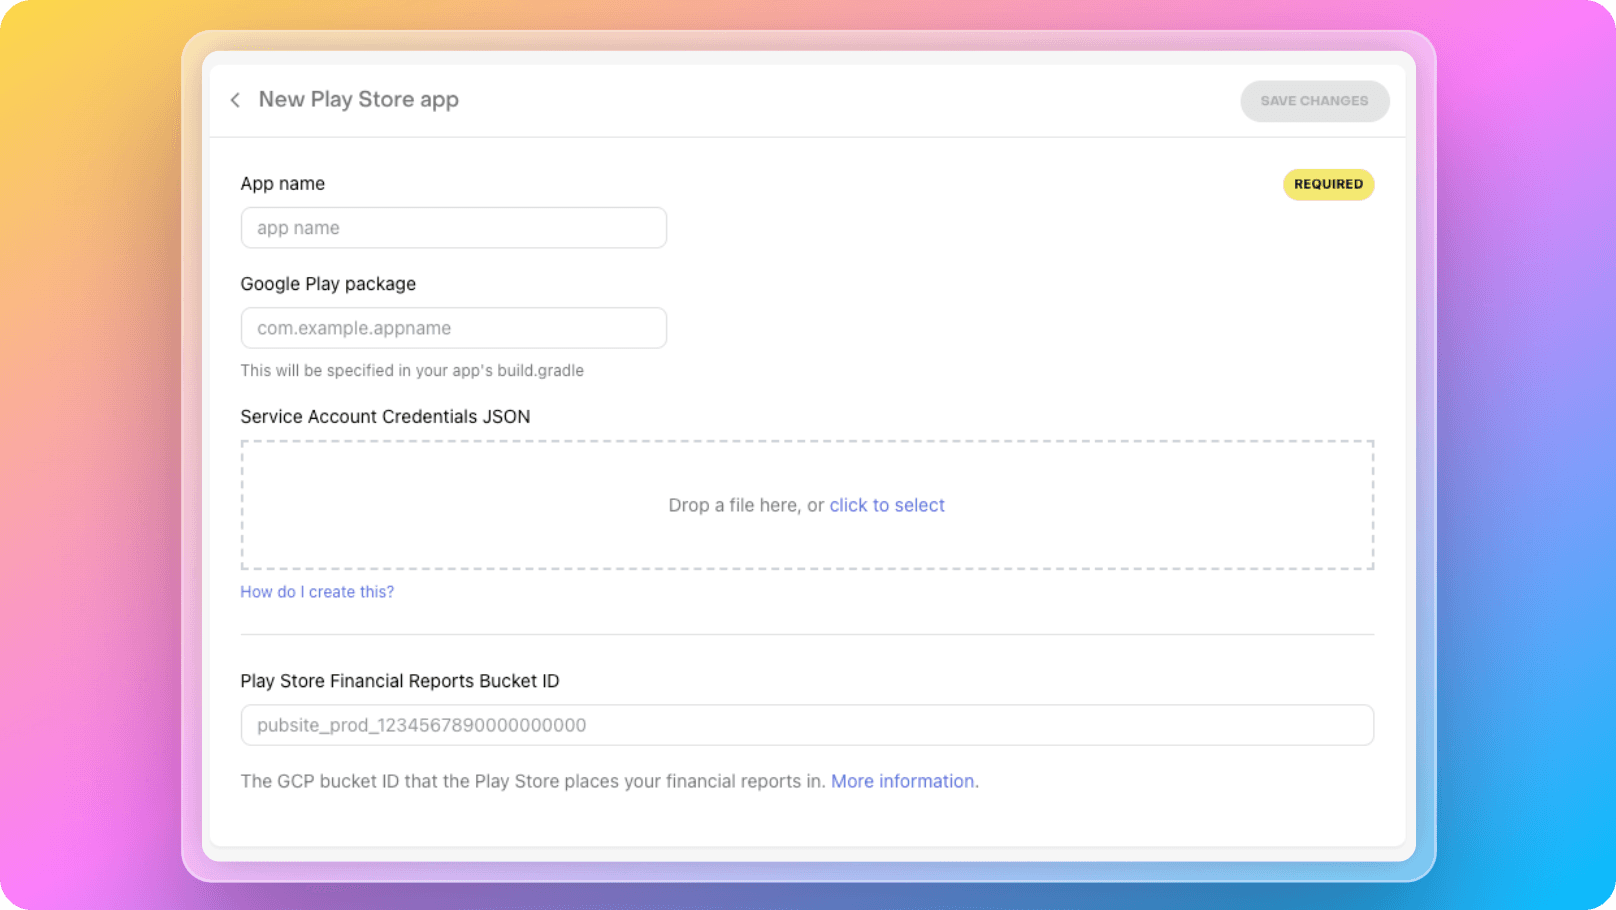The width and height of the screenshot is (1616, 910).
Task: Open the 'click to select' file link
Action: tap(886, 505)
